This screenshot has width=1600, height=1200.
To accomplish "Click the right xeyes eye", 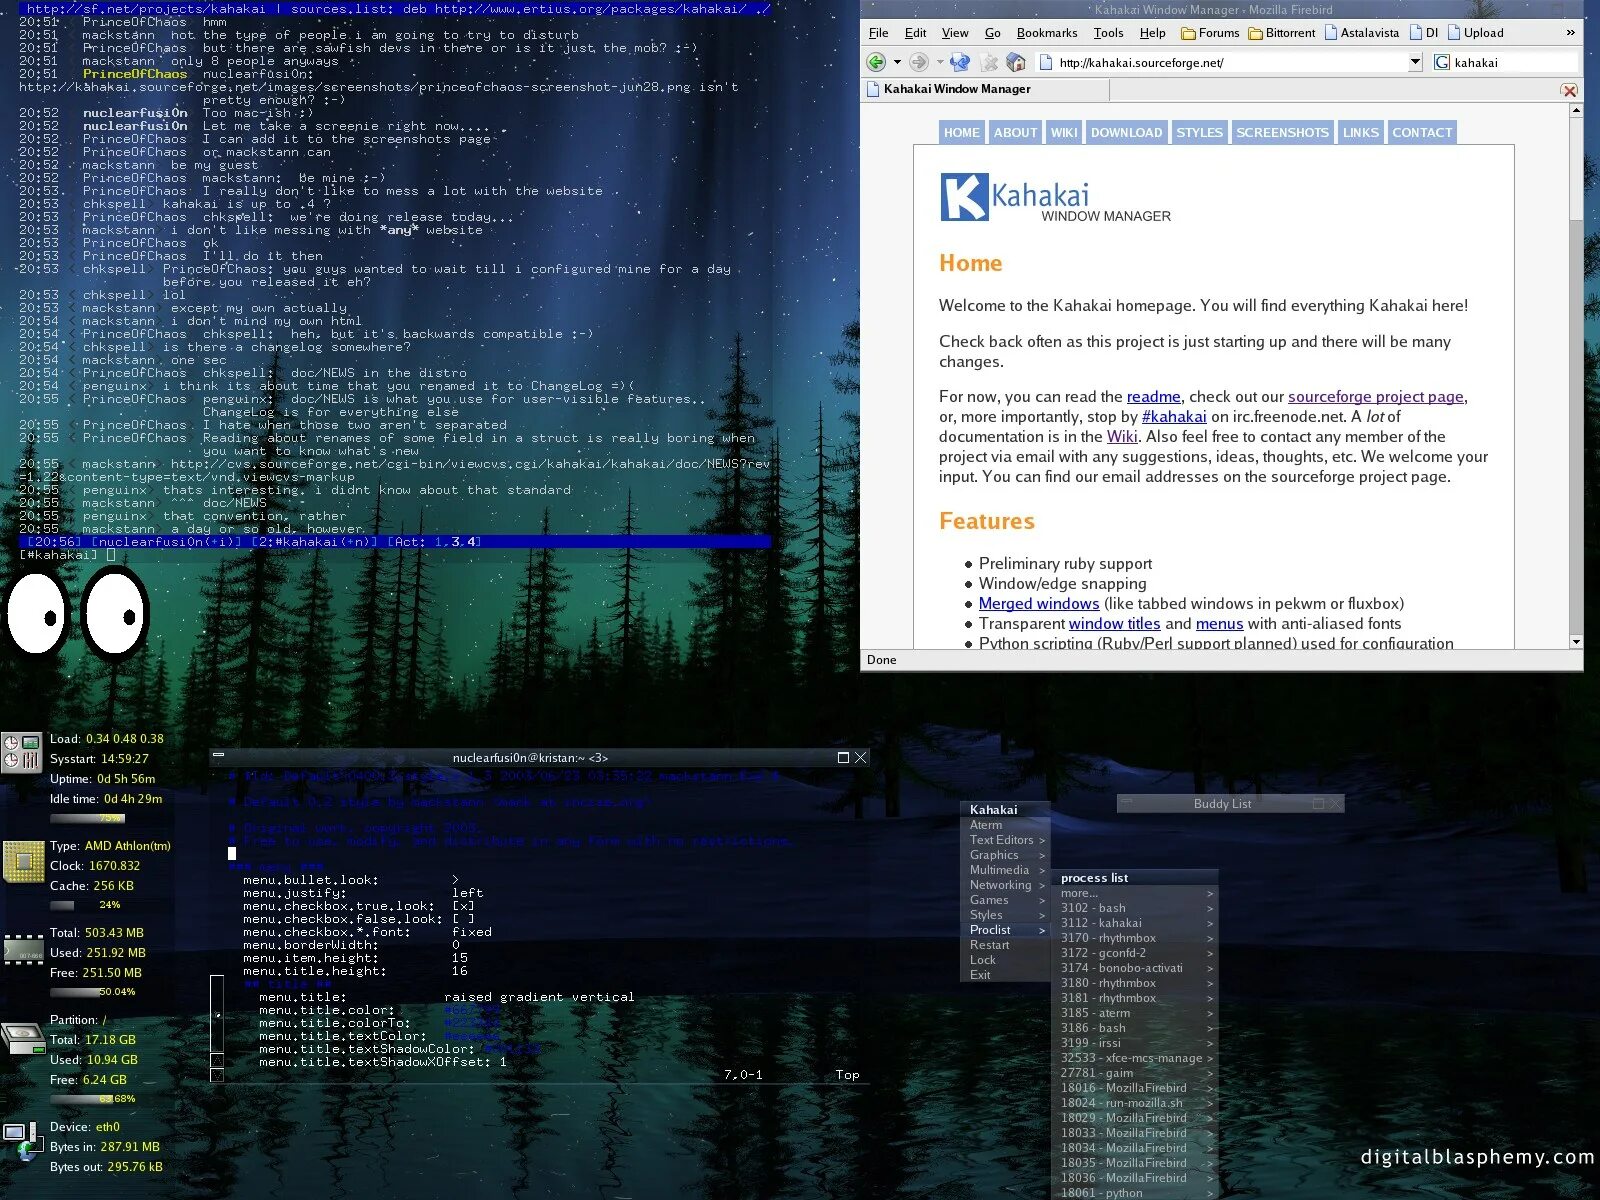I will (114, 613).
